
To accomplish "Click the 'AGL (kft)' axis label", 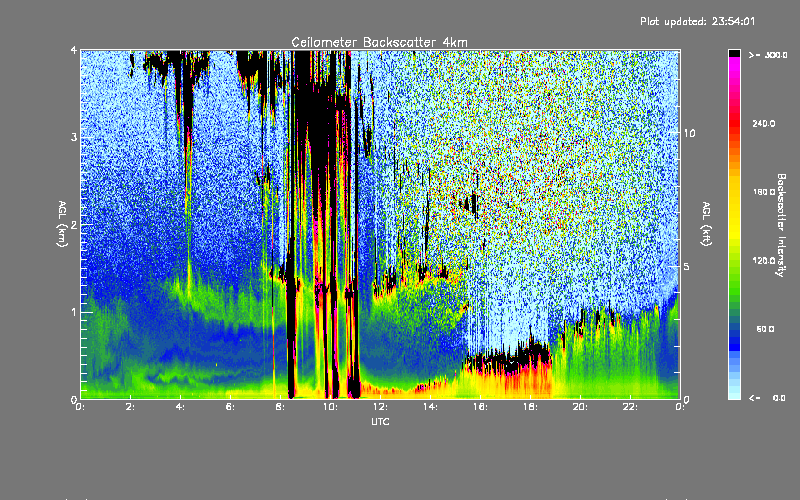I will (x=706, y=224).
